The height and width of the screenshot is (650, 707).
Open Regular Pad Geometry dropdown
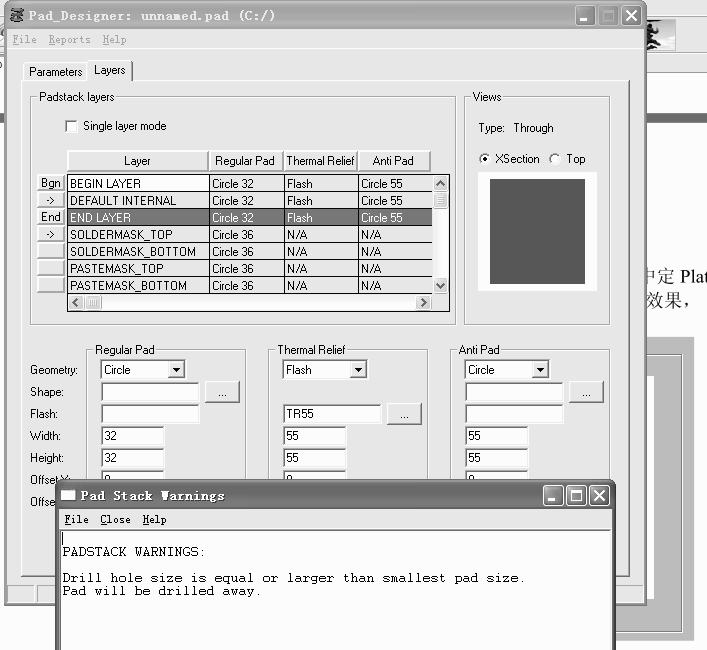tap(176, 370)
